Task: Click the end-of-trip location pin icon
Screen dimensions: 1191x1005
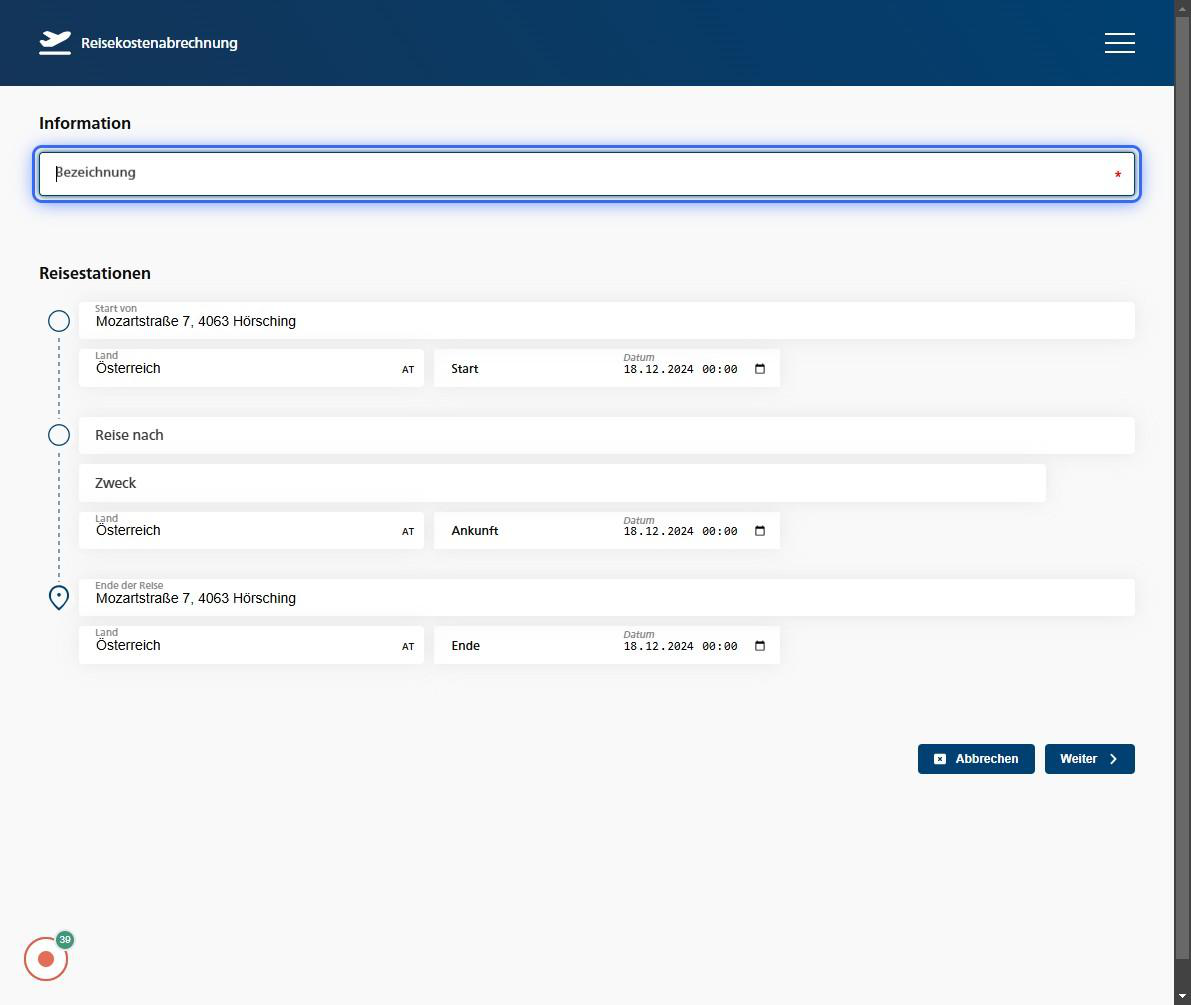Action: (x=59, y=598)
